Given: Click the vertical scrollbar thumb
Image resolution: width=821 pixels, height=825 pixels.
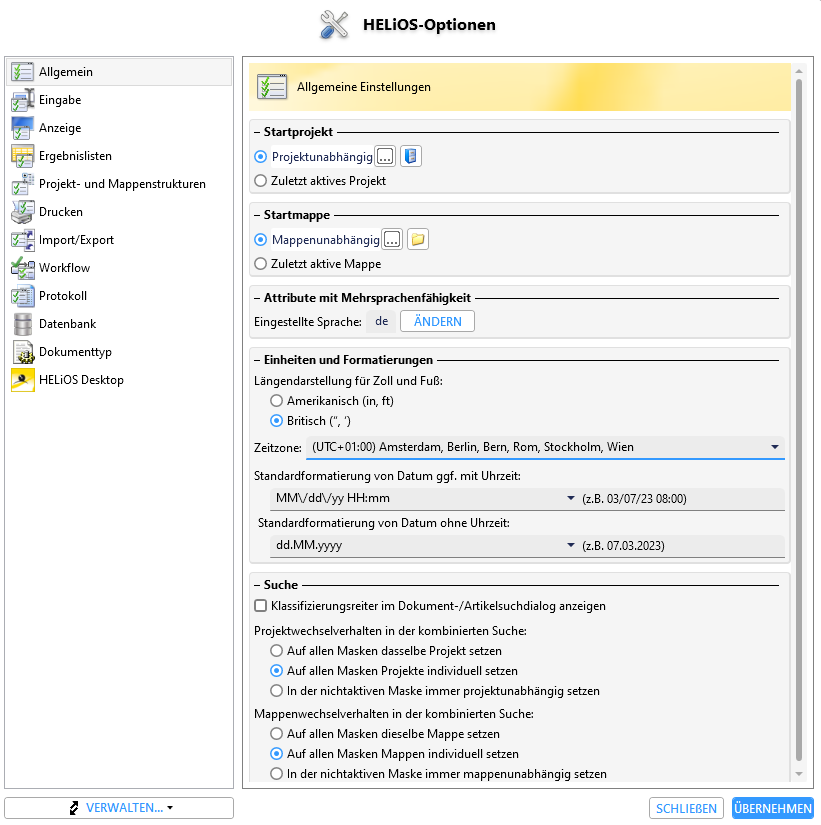Looking at the screenshot, I should click(799, 420).
